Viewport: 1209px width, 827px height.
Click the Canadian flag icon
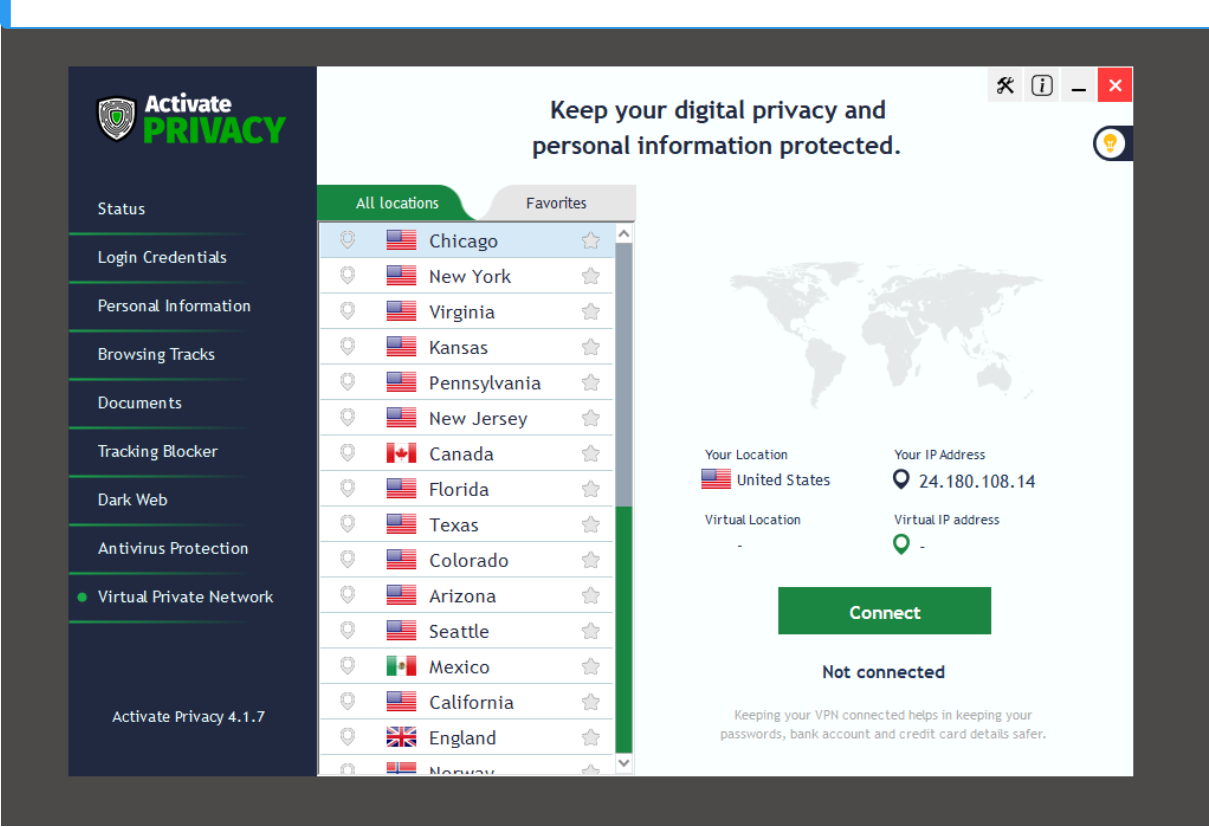click(401, 453)
